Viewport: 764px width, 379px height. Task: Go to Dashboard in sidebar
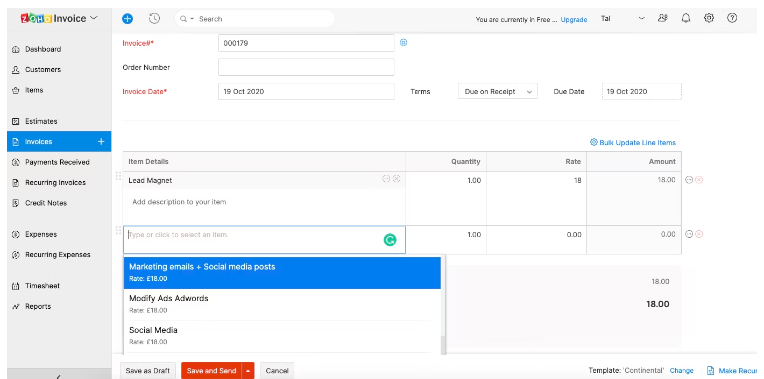(x=43, y=49)
